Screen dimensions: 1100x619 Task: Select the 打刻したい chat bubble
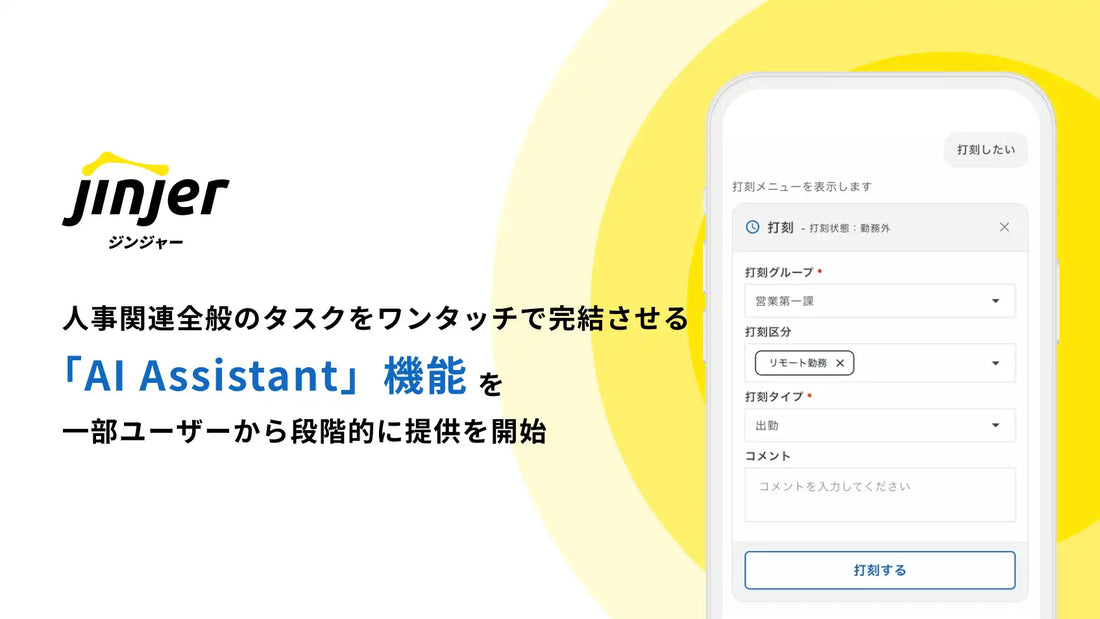click(986, 149)
